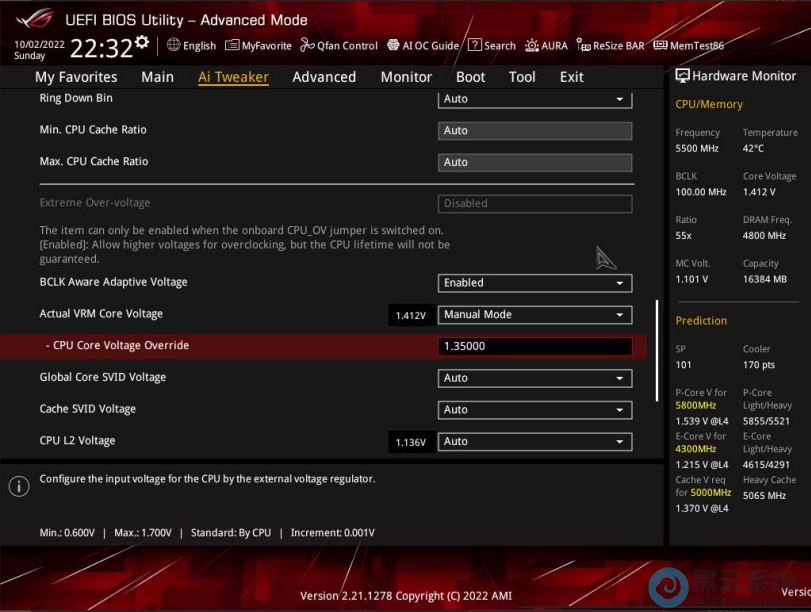
Task: Click the CPU Core Voltage Override field
Action: click(535, 347)
